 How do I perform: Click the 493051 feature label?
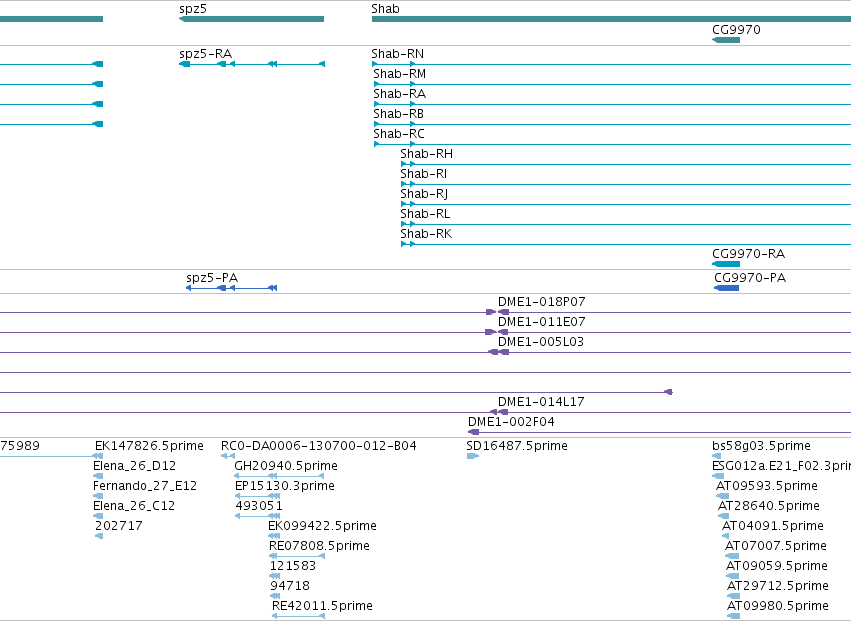[x=259, y=506]
